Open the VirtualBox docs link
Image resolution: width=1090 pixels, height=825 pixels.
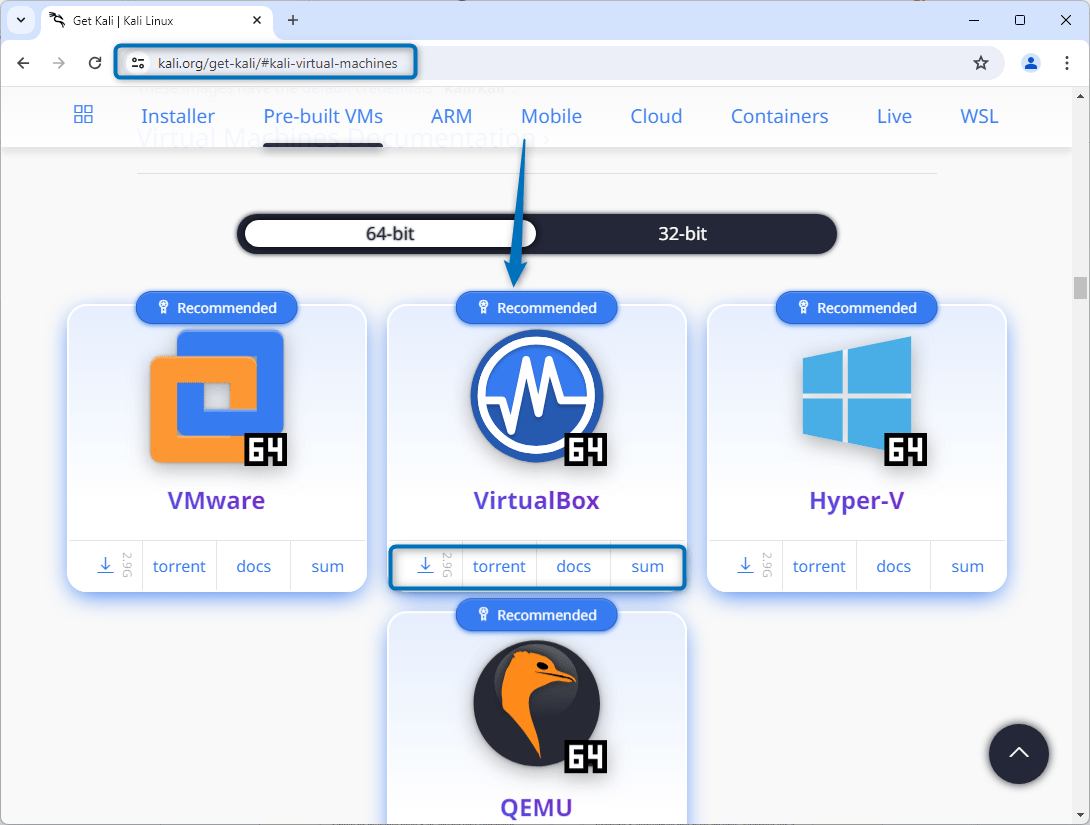(x=573, y=566)
